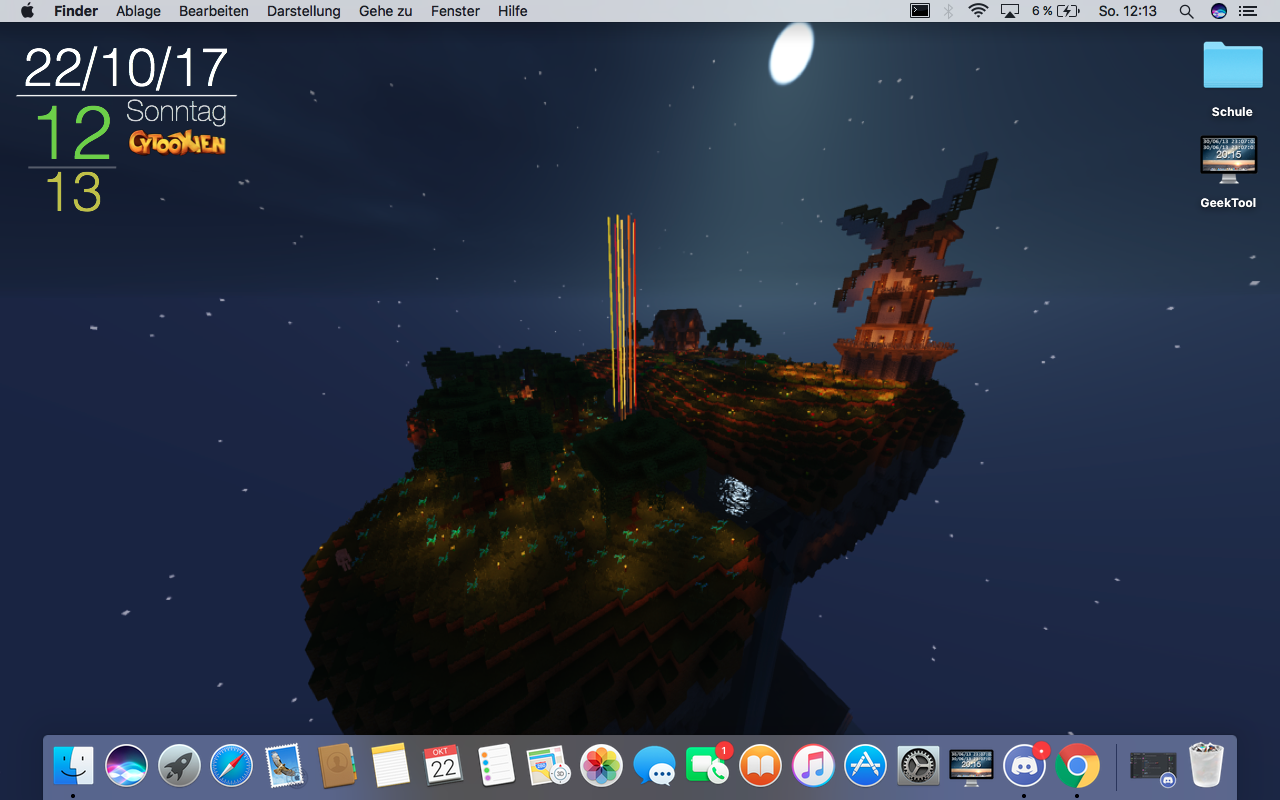The image size is (1280, 800).
Task: Open System Preferences gear in Dock
Action: [918, 767]
